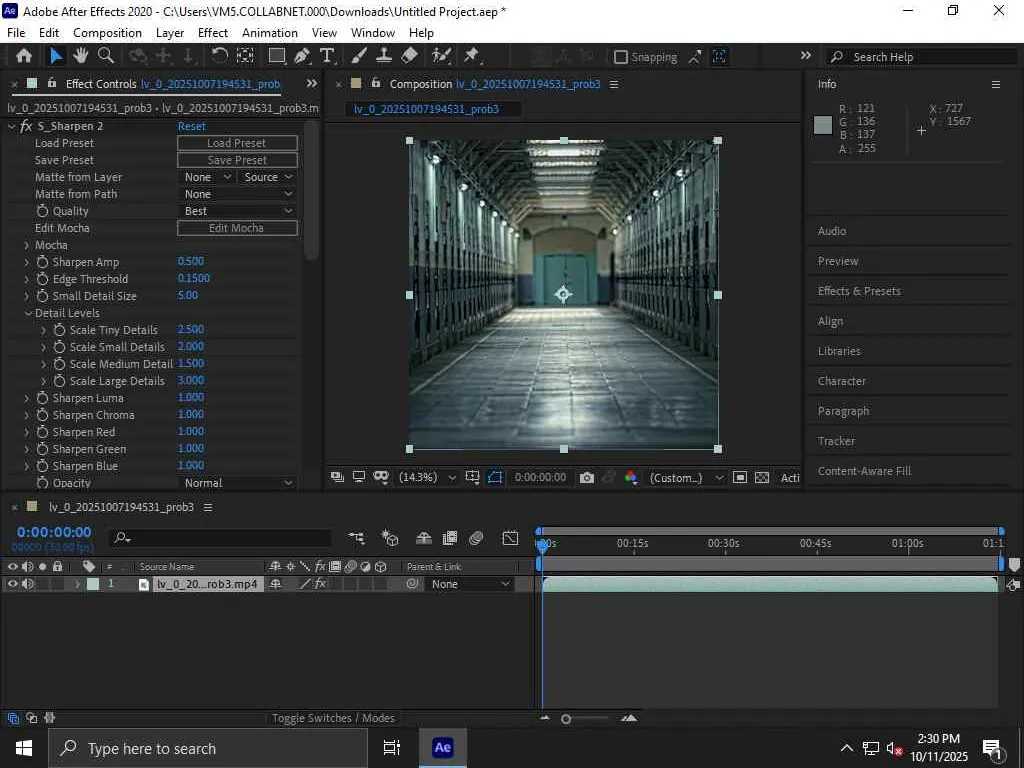Toggle Sharpen Amp stopwatch animation
The height and width of the screenshot is (768, 1024).
point(43,262)
